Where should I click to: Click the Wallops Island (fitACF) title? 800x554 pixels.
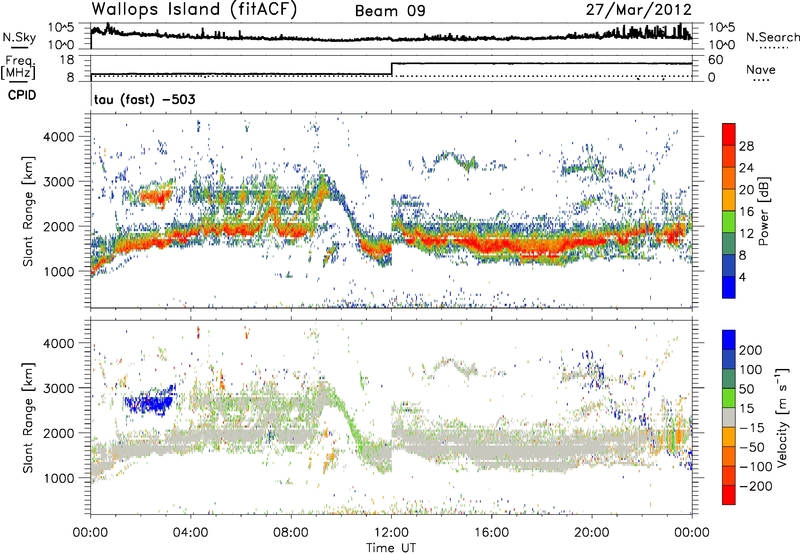tap(194, 9)
